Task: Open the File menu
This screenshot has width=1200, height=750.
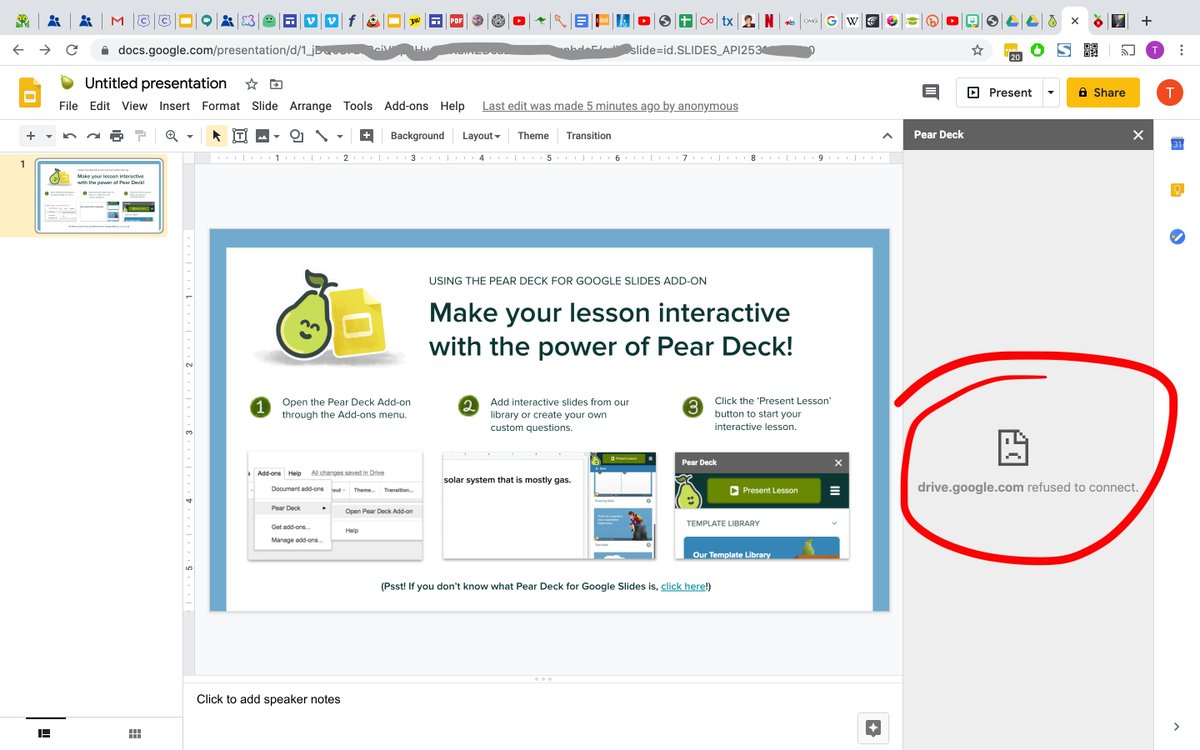Action: pyautogui.click(x=68, y=106)
